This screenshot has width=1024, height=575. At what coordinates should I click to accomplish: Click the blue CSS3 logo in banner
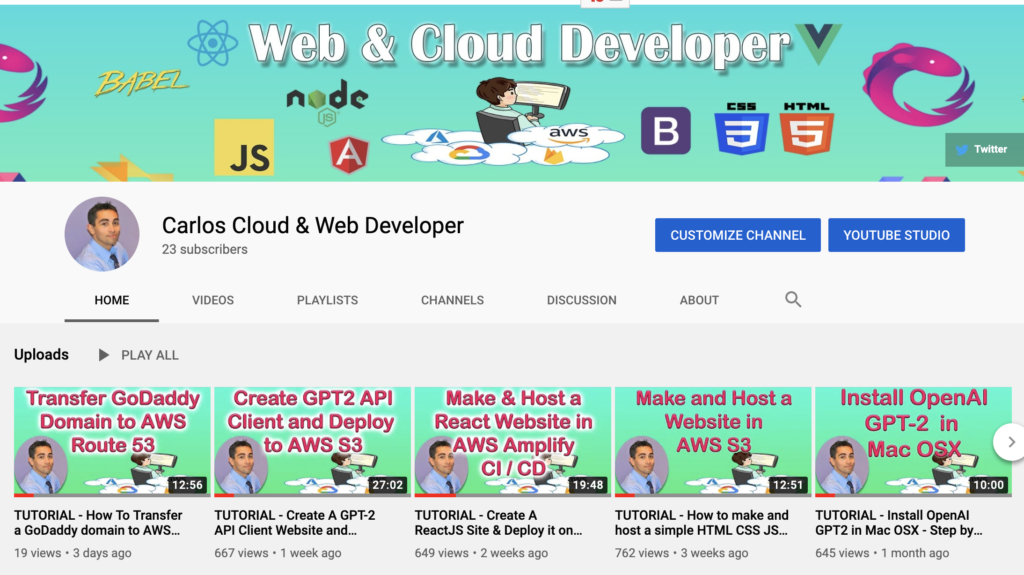[x=741, y=128]
